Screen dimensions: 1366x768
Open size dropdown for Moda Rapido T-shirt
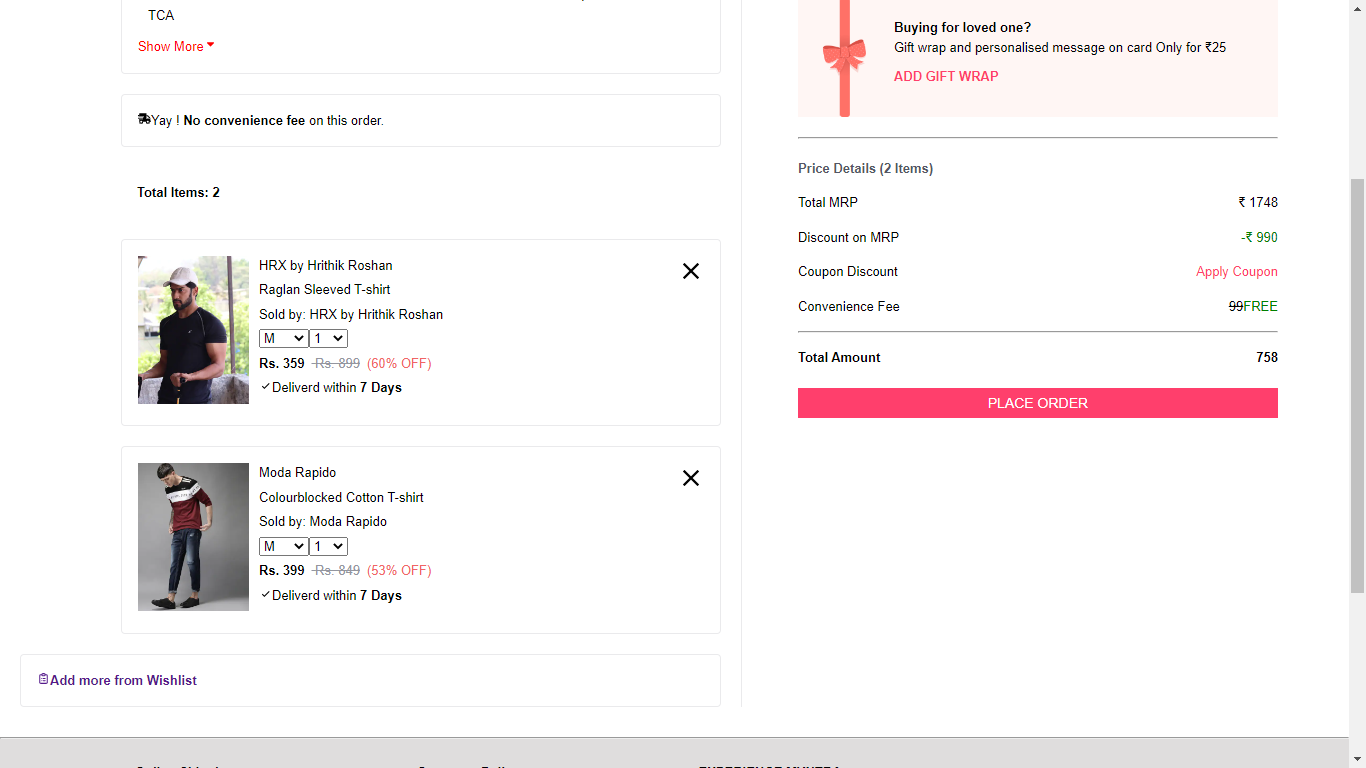click(x=283, y=546)
